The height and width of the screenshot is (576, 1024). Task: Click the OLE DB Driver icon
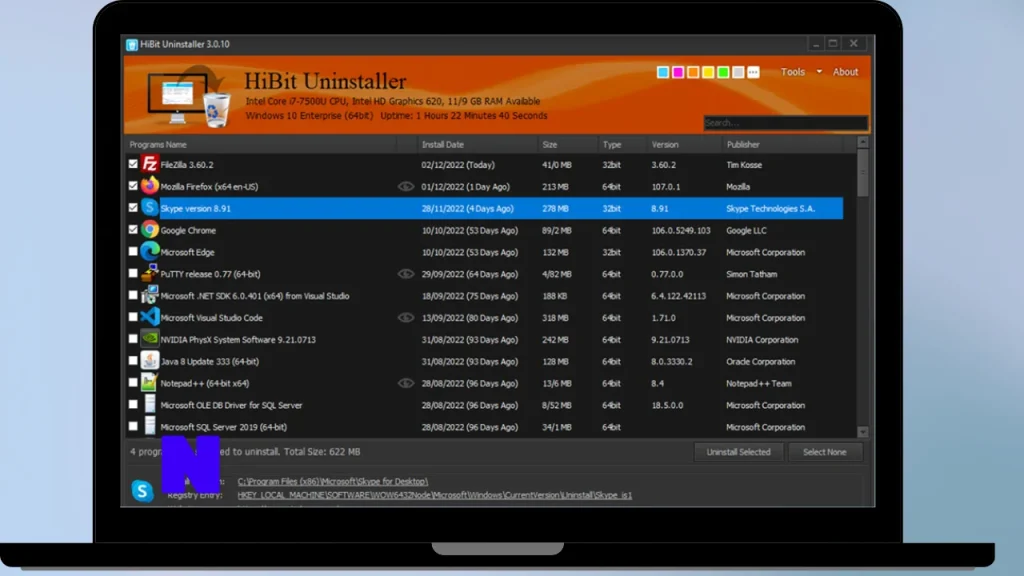[x=150, y=404]
